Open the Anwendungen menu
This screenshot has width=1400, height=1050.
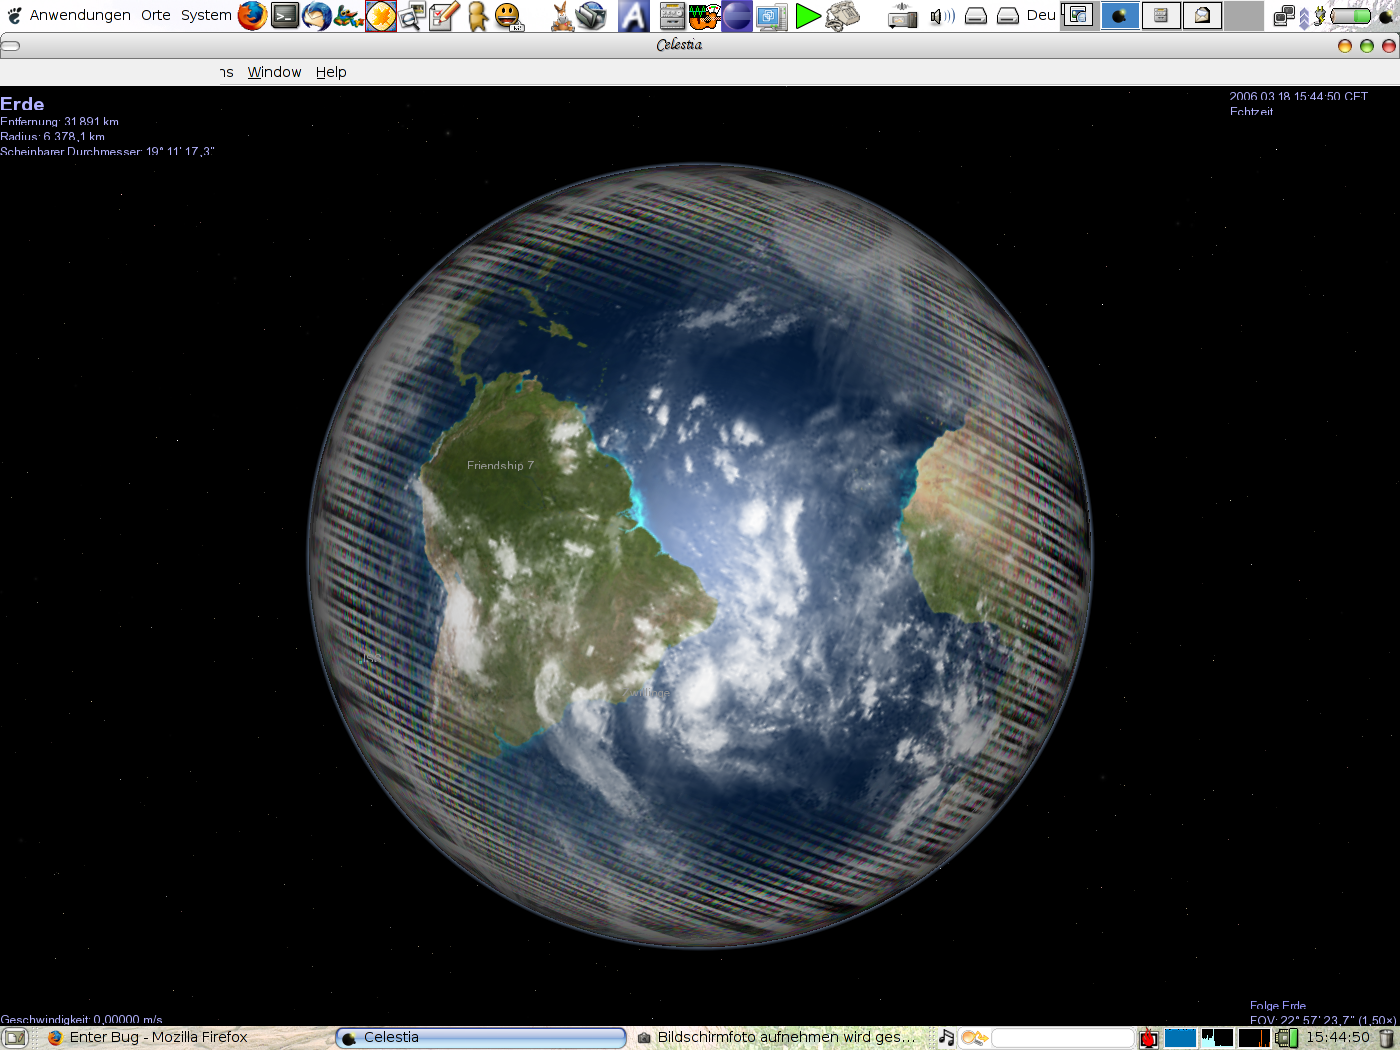(x=80, y=15)
